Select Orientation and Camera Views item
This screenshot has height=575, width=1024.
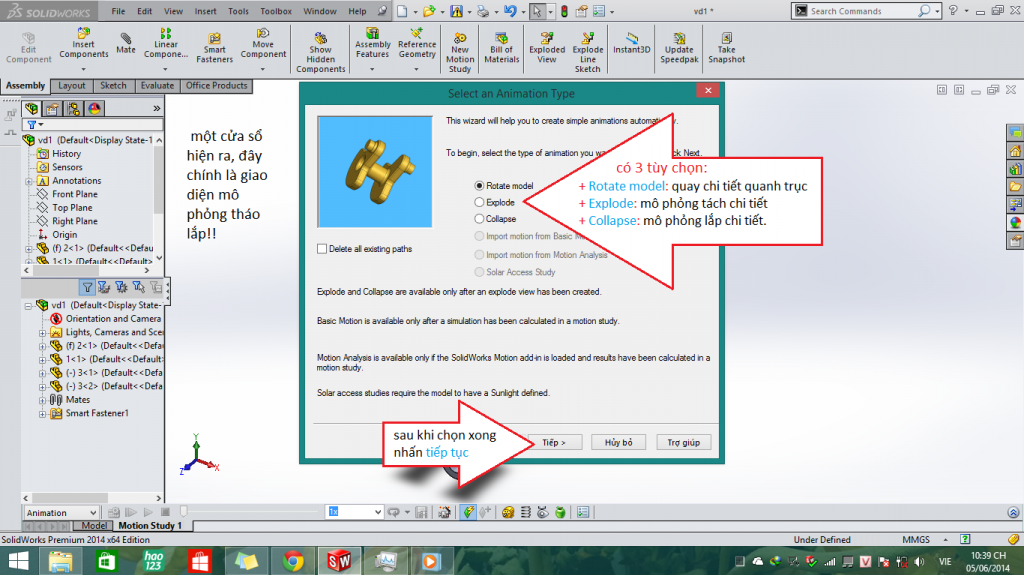[113, 319]
